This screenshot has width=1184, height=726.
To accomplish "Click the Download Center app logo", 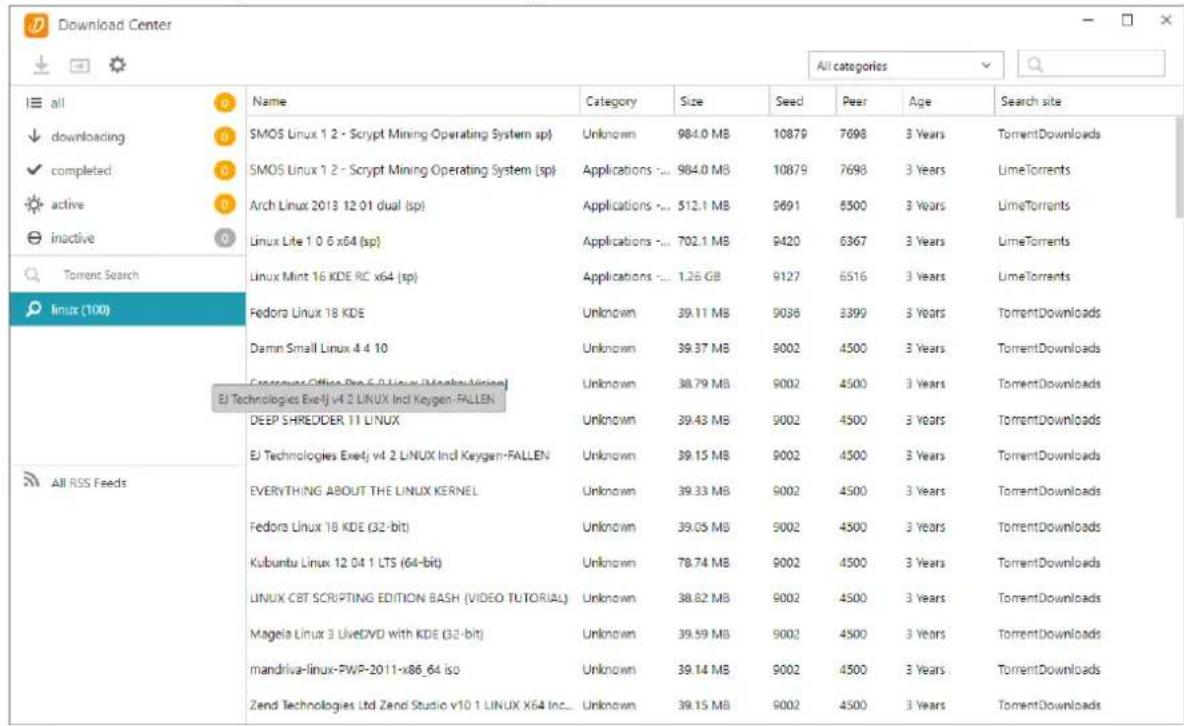I will pos(35,25).
